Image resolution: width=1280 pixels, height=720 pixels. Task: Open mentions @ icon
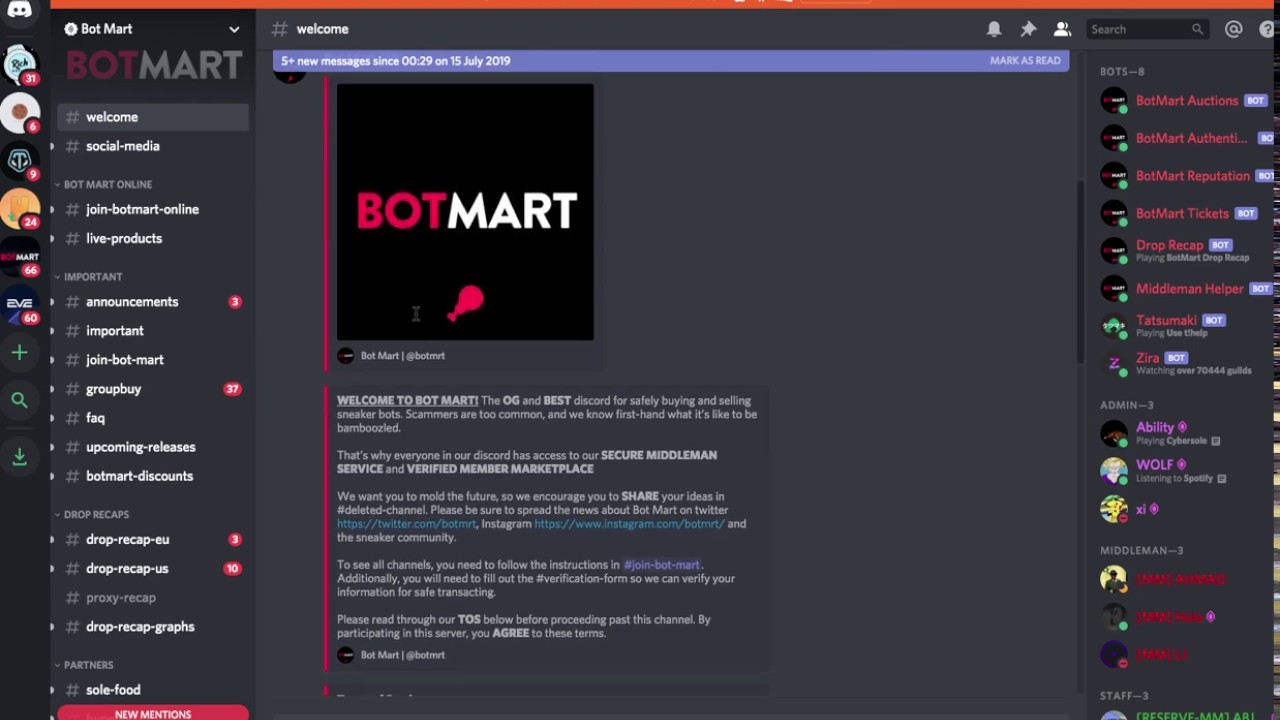click(x=1234, y=29)
